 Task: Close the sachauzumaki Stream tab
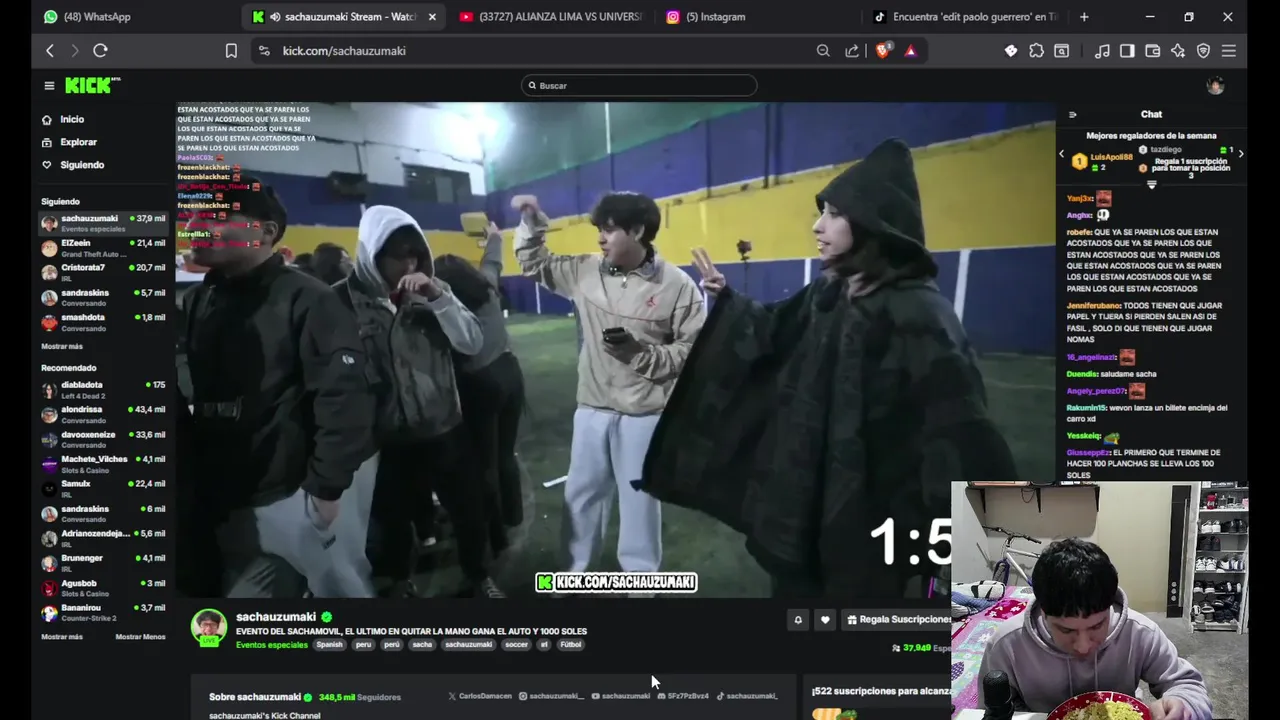point(432,17)
